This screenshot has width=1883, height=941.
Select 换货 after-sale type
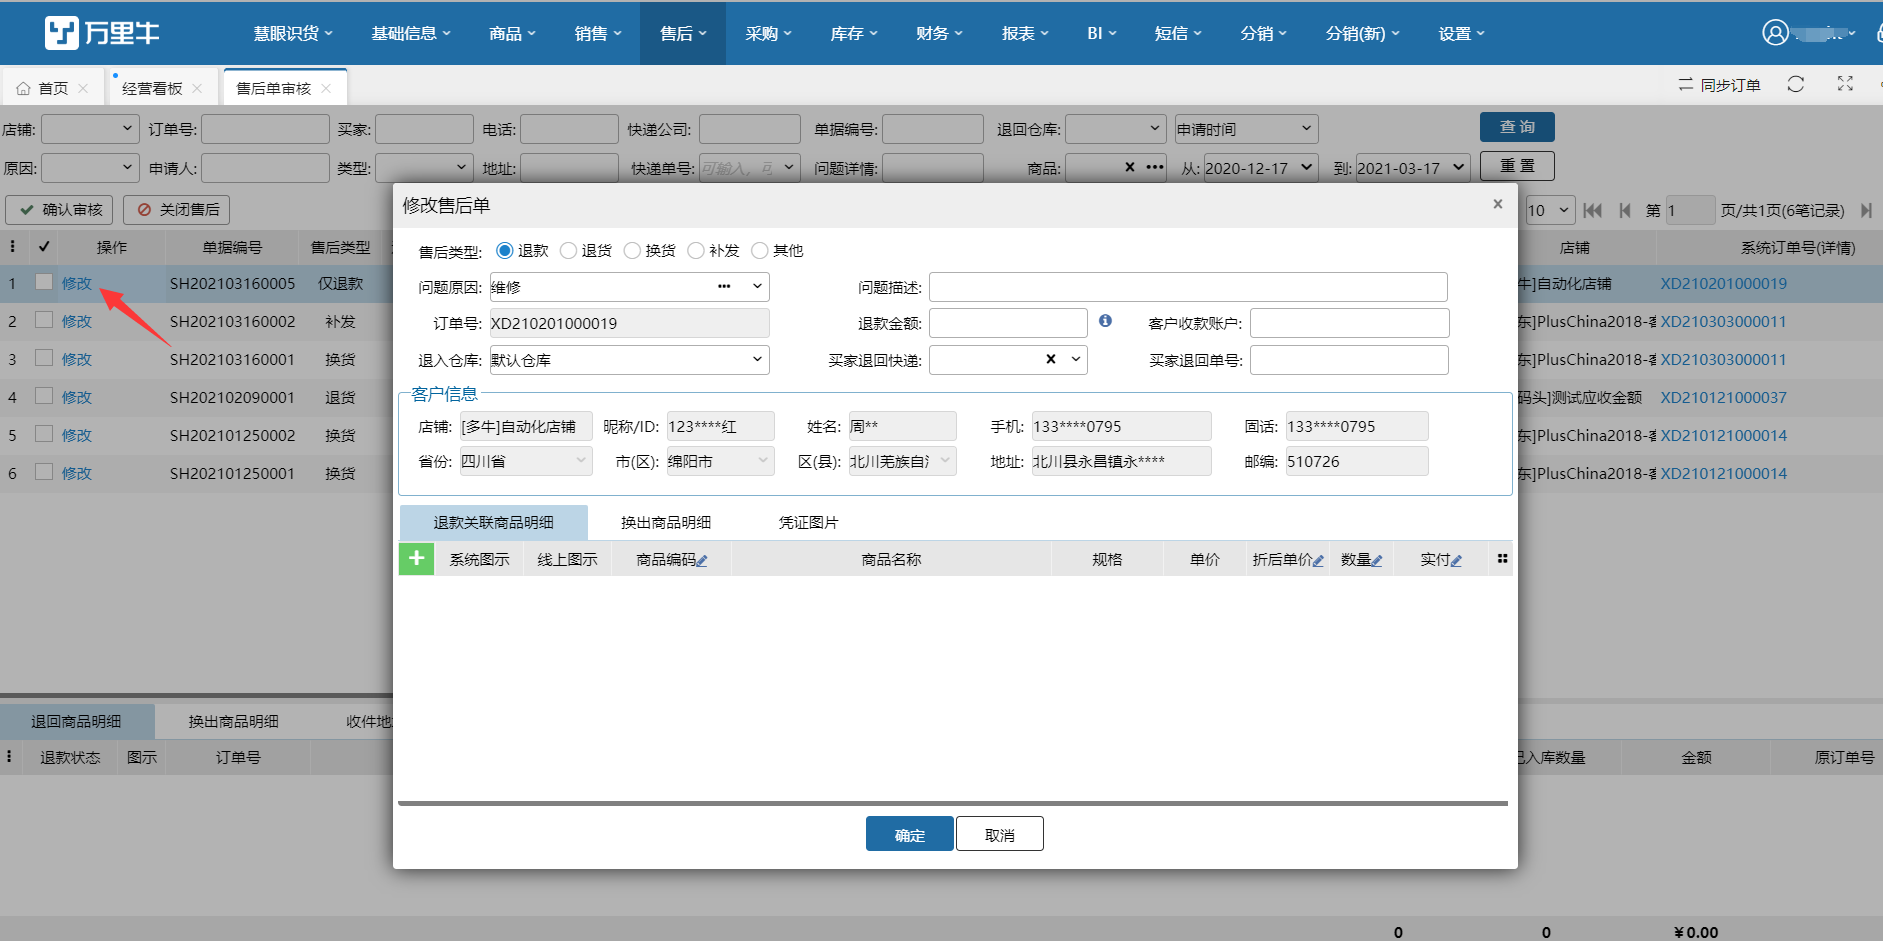coord(632,250)
